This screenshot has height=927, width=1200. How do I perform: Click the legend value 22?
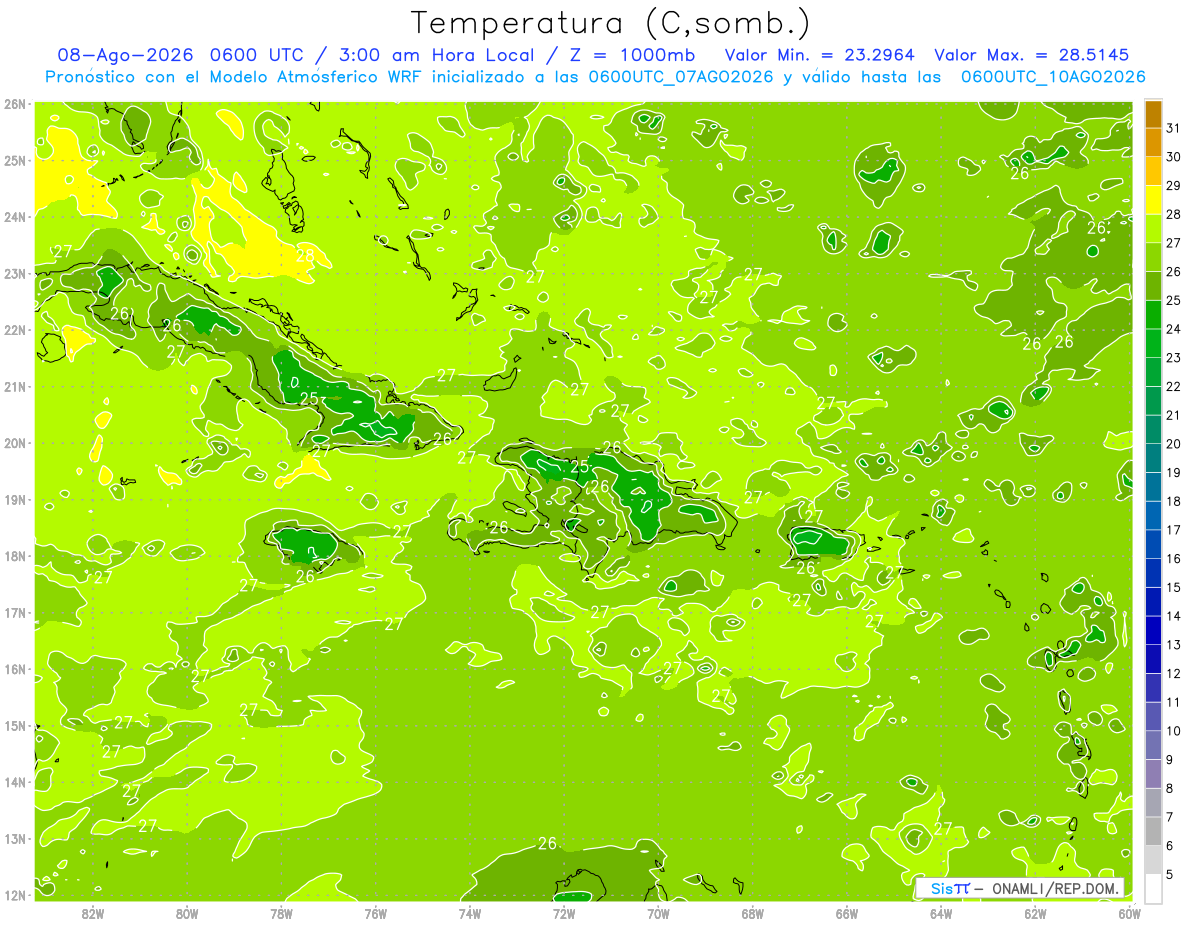[x=1173, y=387]
